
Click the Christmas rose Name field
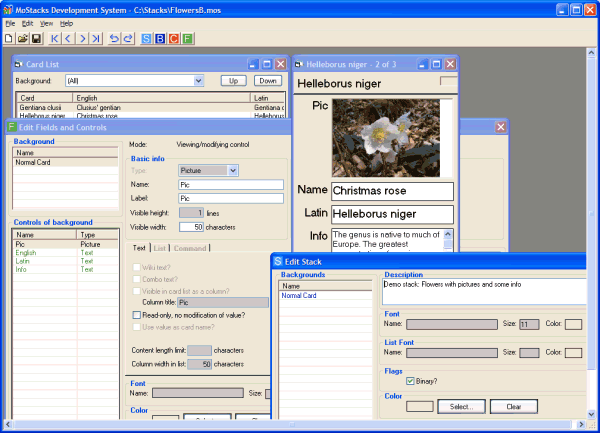pyautogui.click(x=392, y=190)
